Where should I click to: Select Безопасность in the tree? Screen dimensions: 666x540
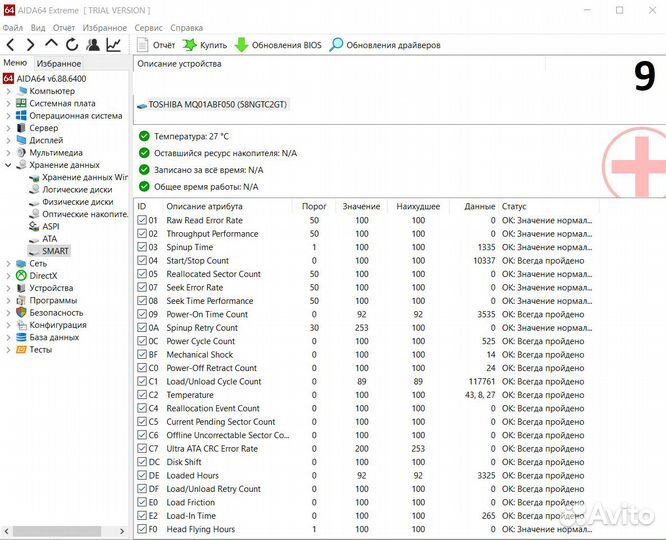coord(56,313)
